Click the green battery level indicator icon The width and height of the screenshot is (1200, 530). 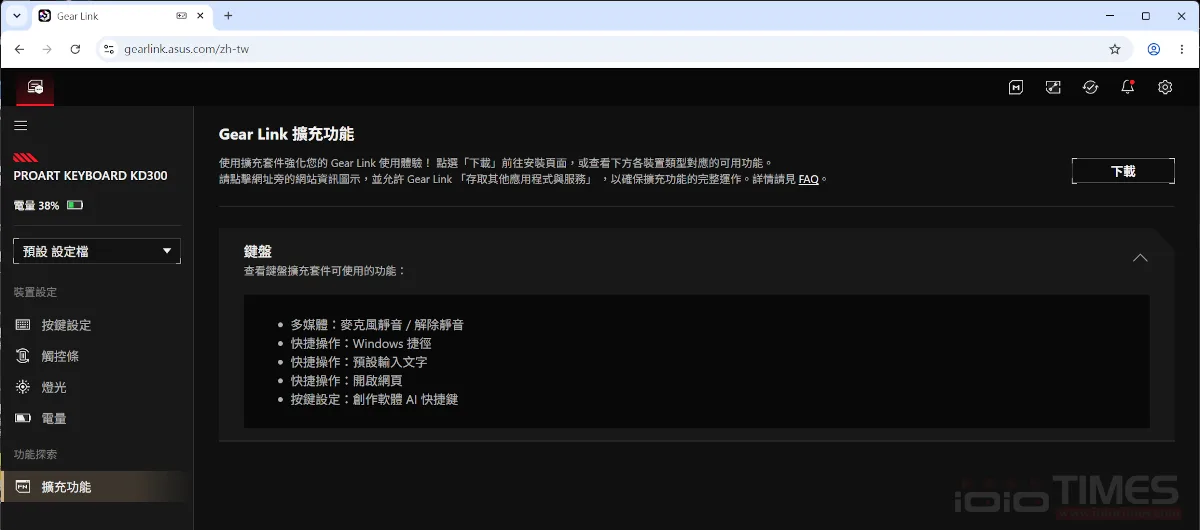point(75,205)
